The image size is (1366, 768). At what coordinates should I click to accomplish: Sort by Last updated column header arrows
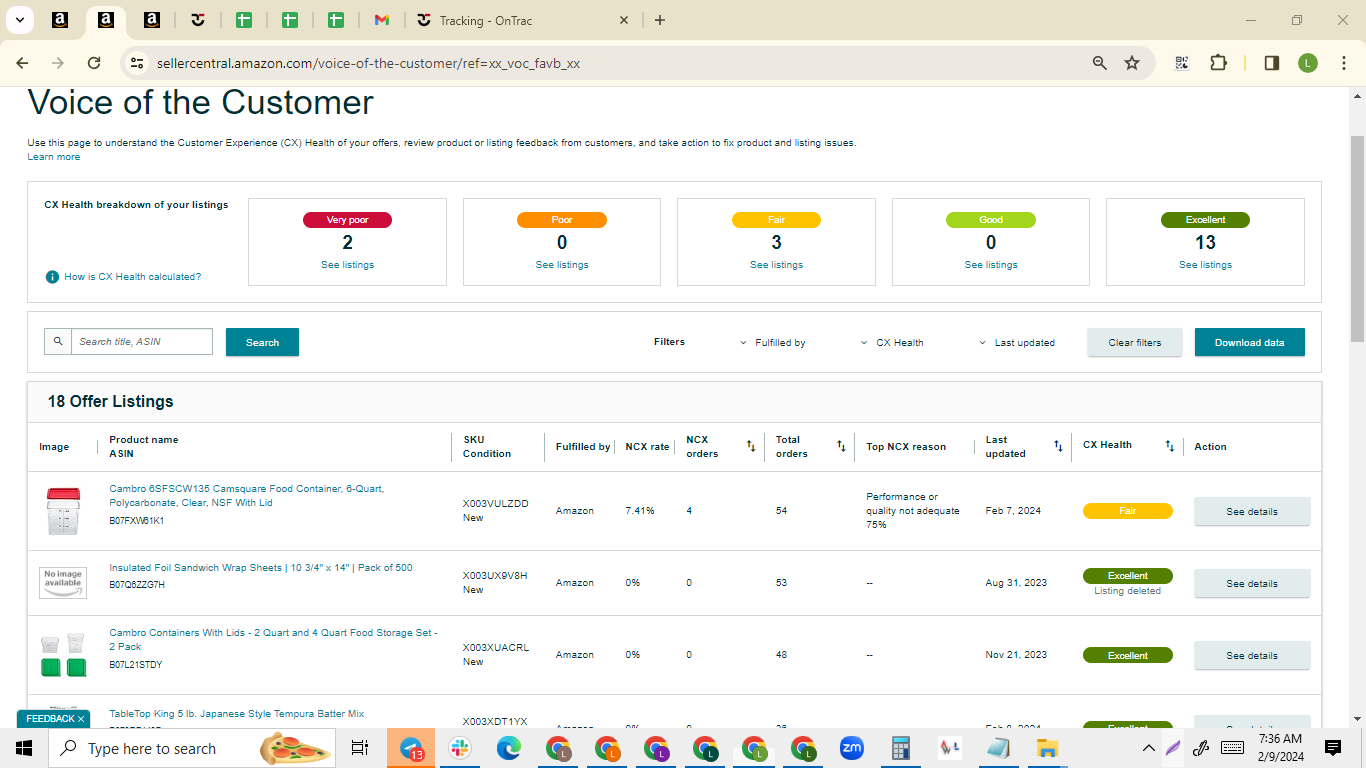pyautogui.click(x=1058, y=446)
